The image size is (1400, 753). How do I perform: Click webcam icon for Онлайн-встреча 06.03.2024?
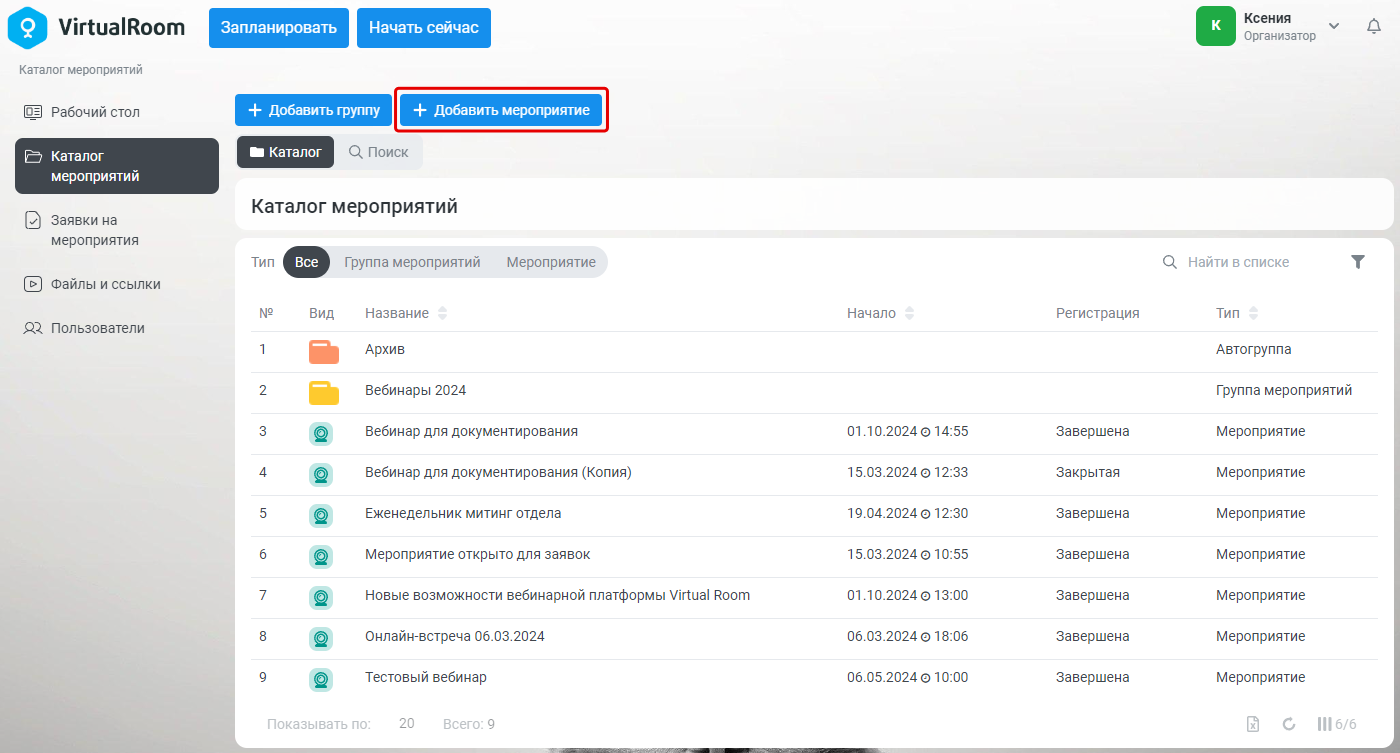click(321, 638)
